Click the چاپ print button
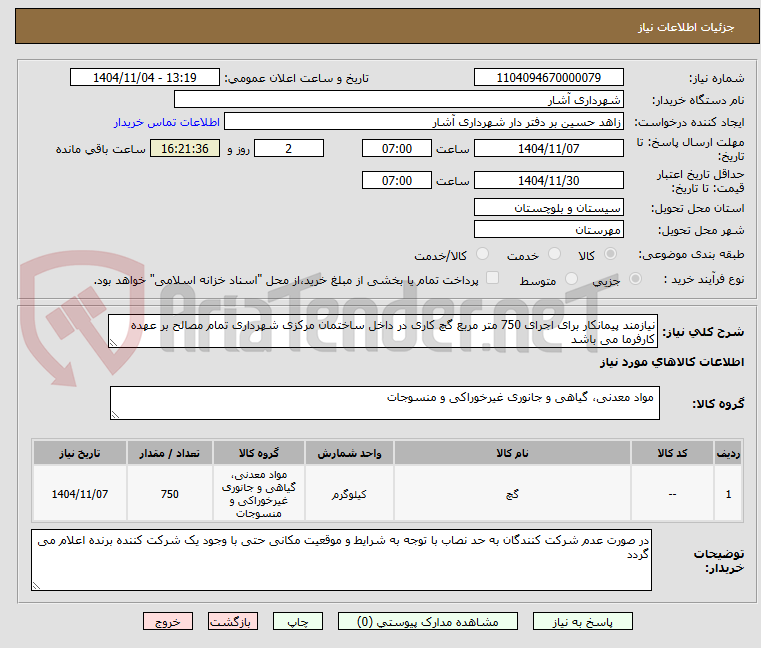 point(298,621)
